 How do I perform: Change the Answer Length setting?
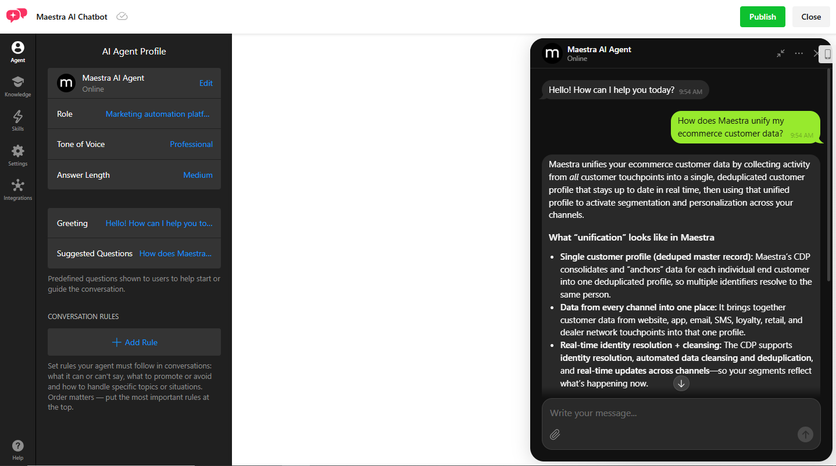click(x=198, y=175)
